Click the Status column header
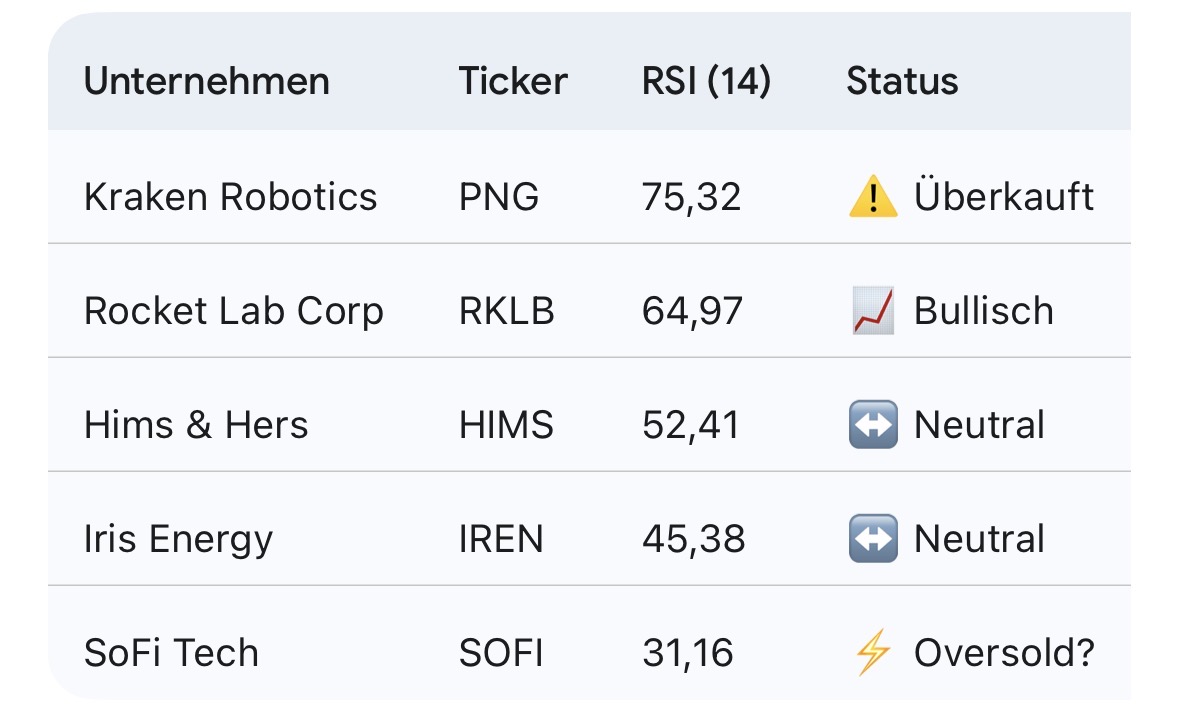The width and height of the screenshot is (1179, 717). 902,81
